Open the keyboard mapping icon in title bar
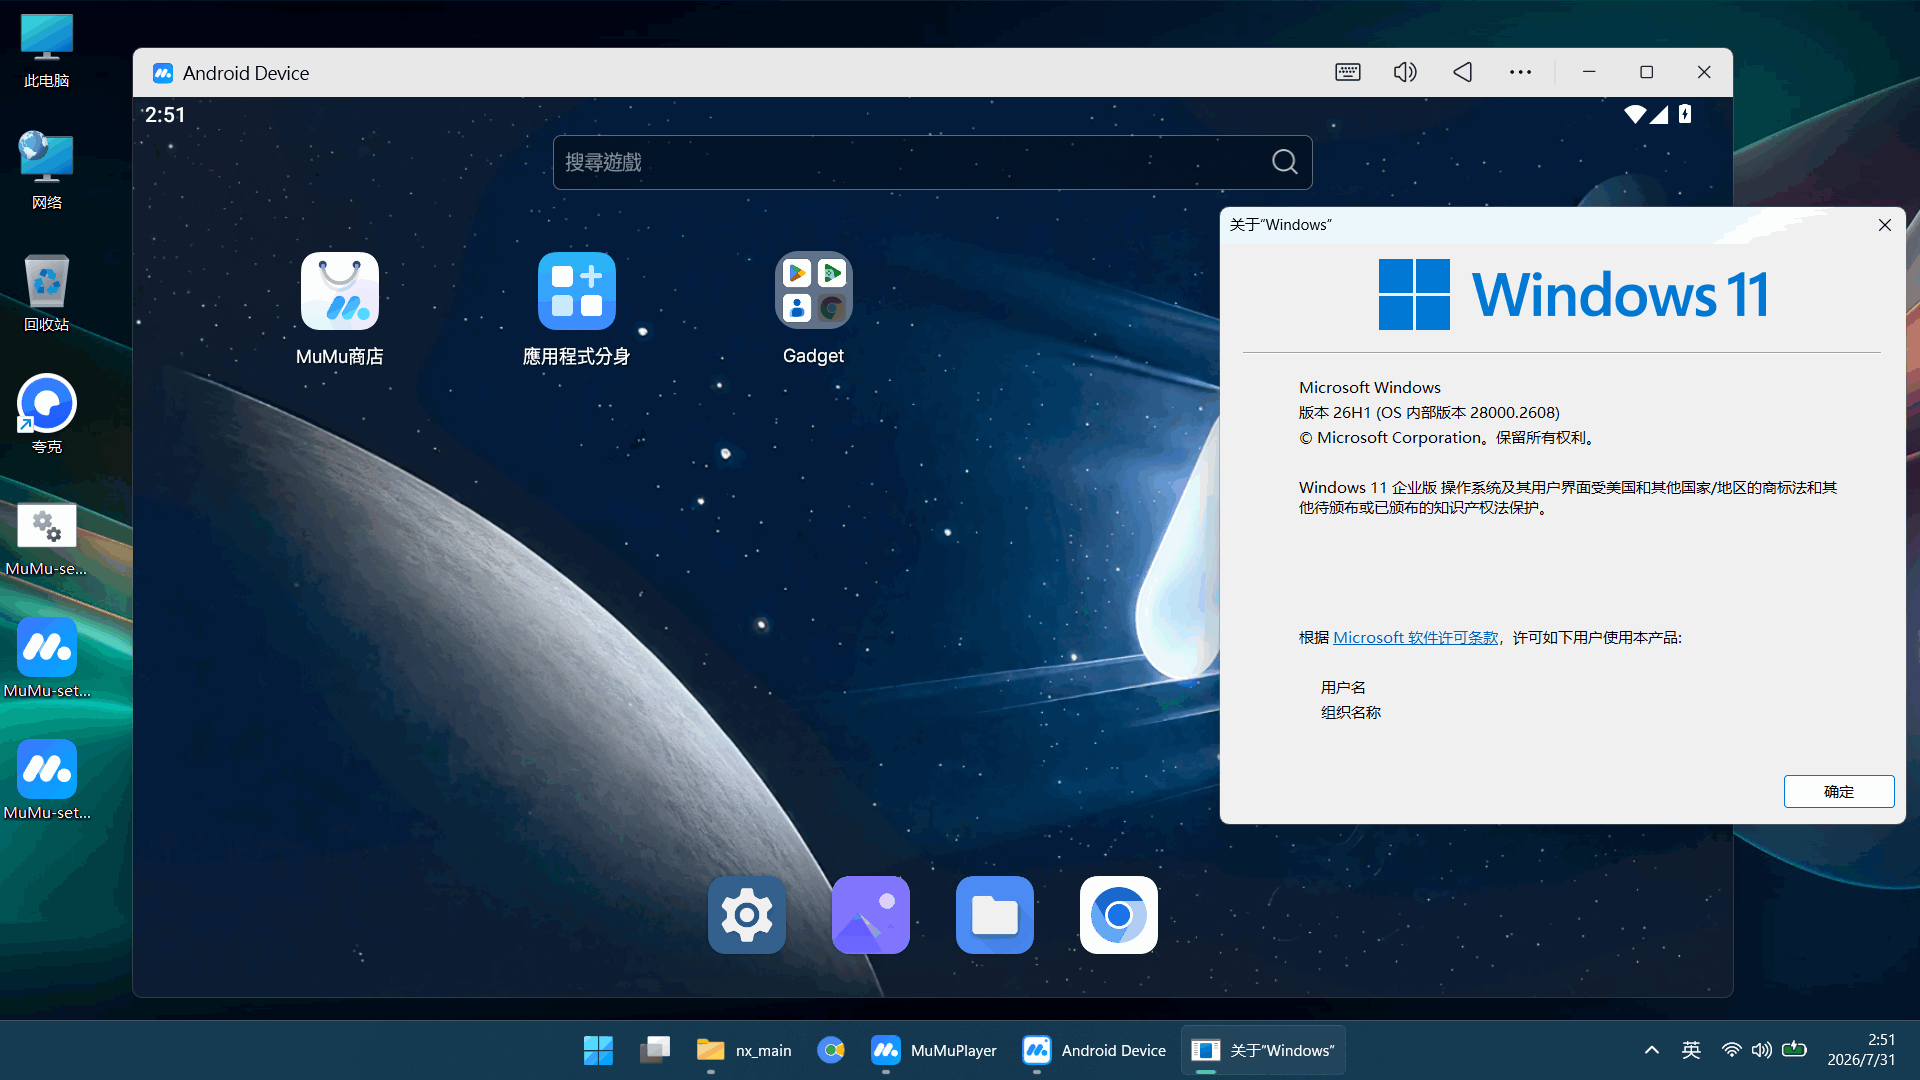 click(x=1348, y=72)
